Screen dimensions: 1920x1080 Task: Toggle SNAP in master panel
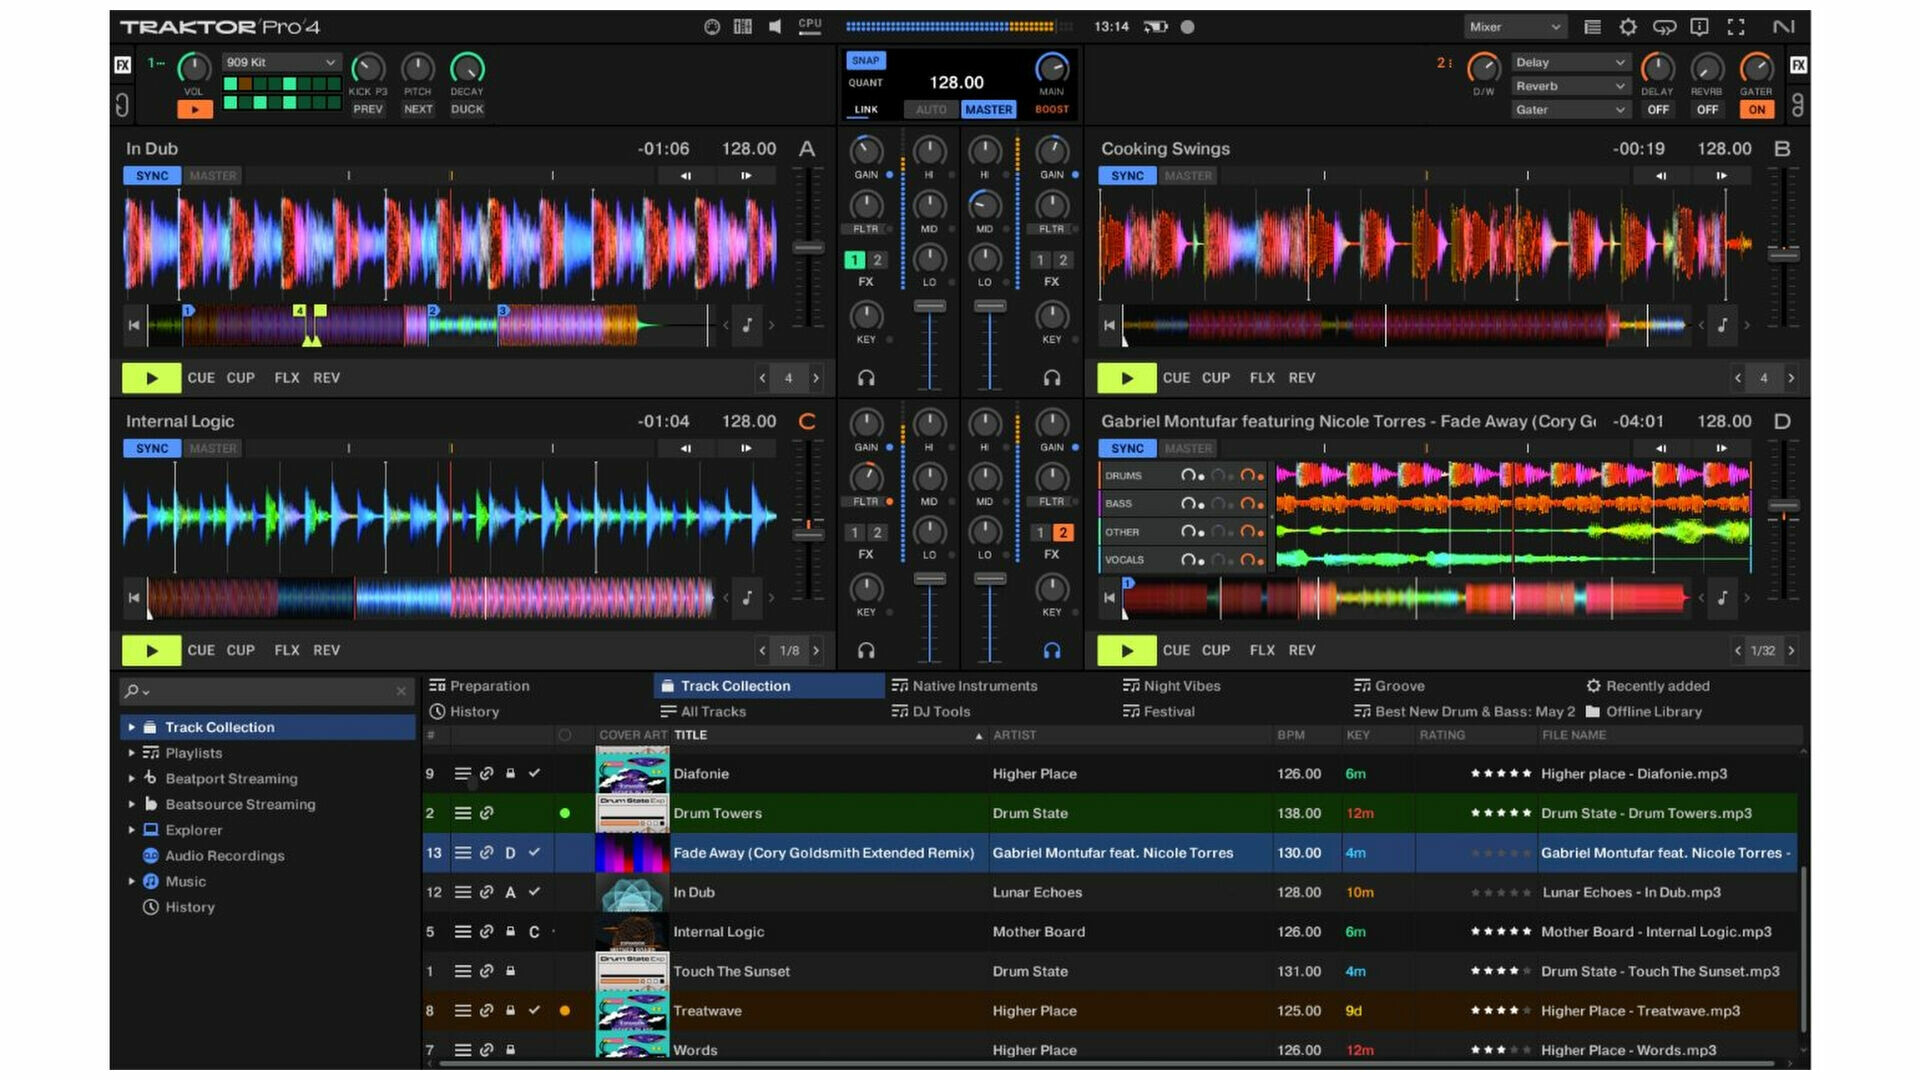pos(866,60)
